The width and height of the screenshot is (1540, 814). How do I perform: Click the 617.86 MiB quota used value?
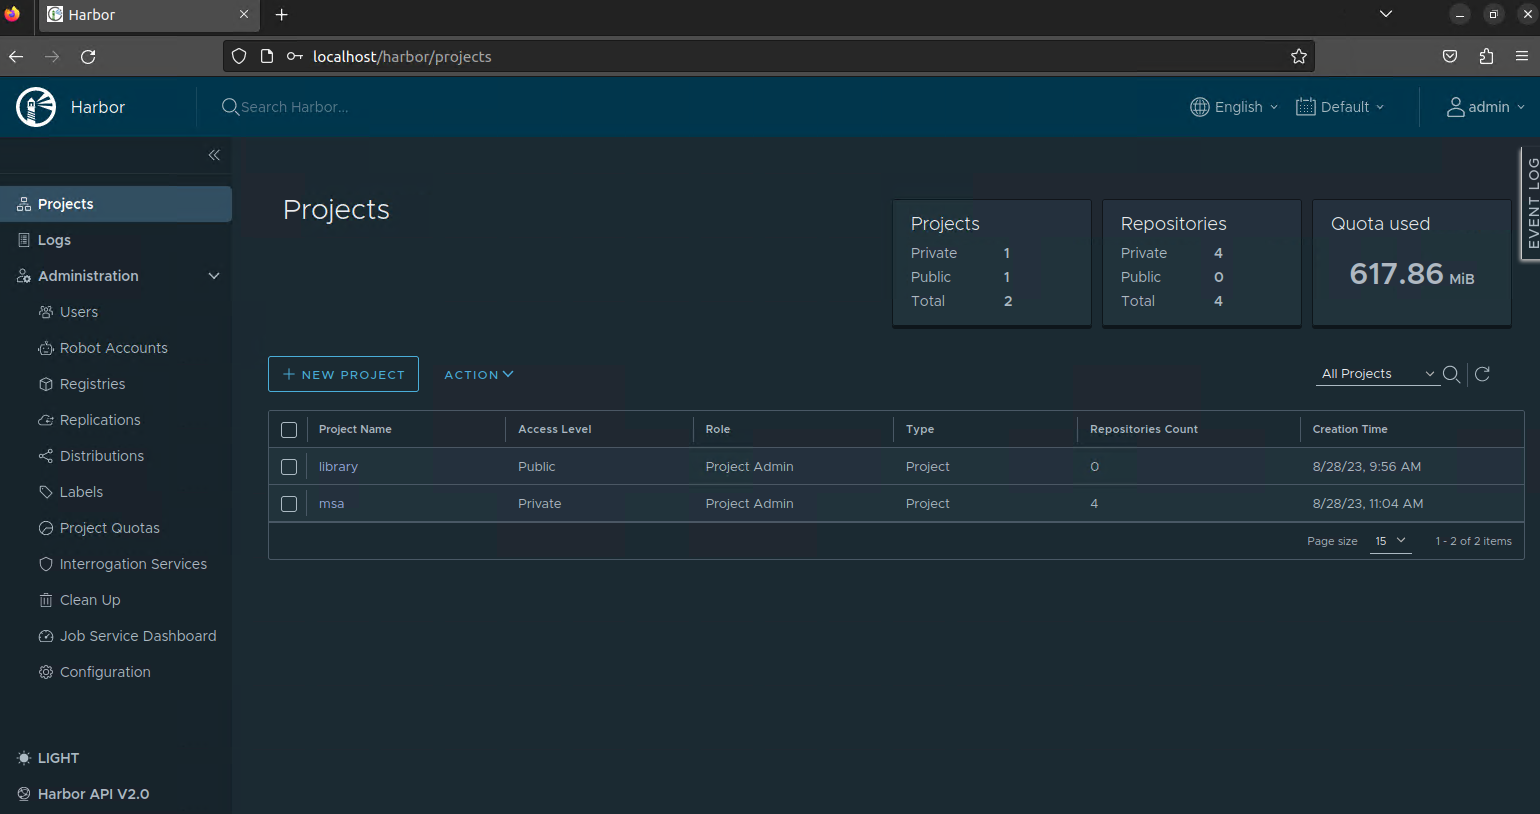1412,273
